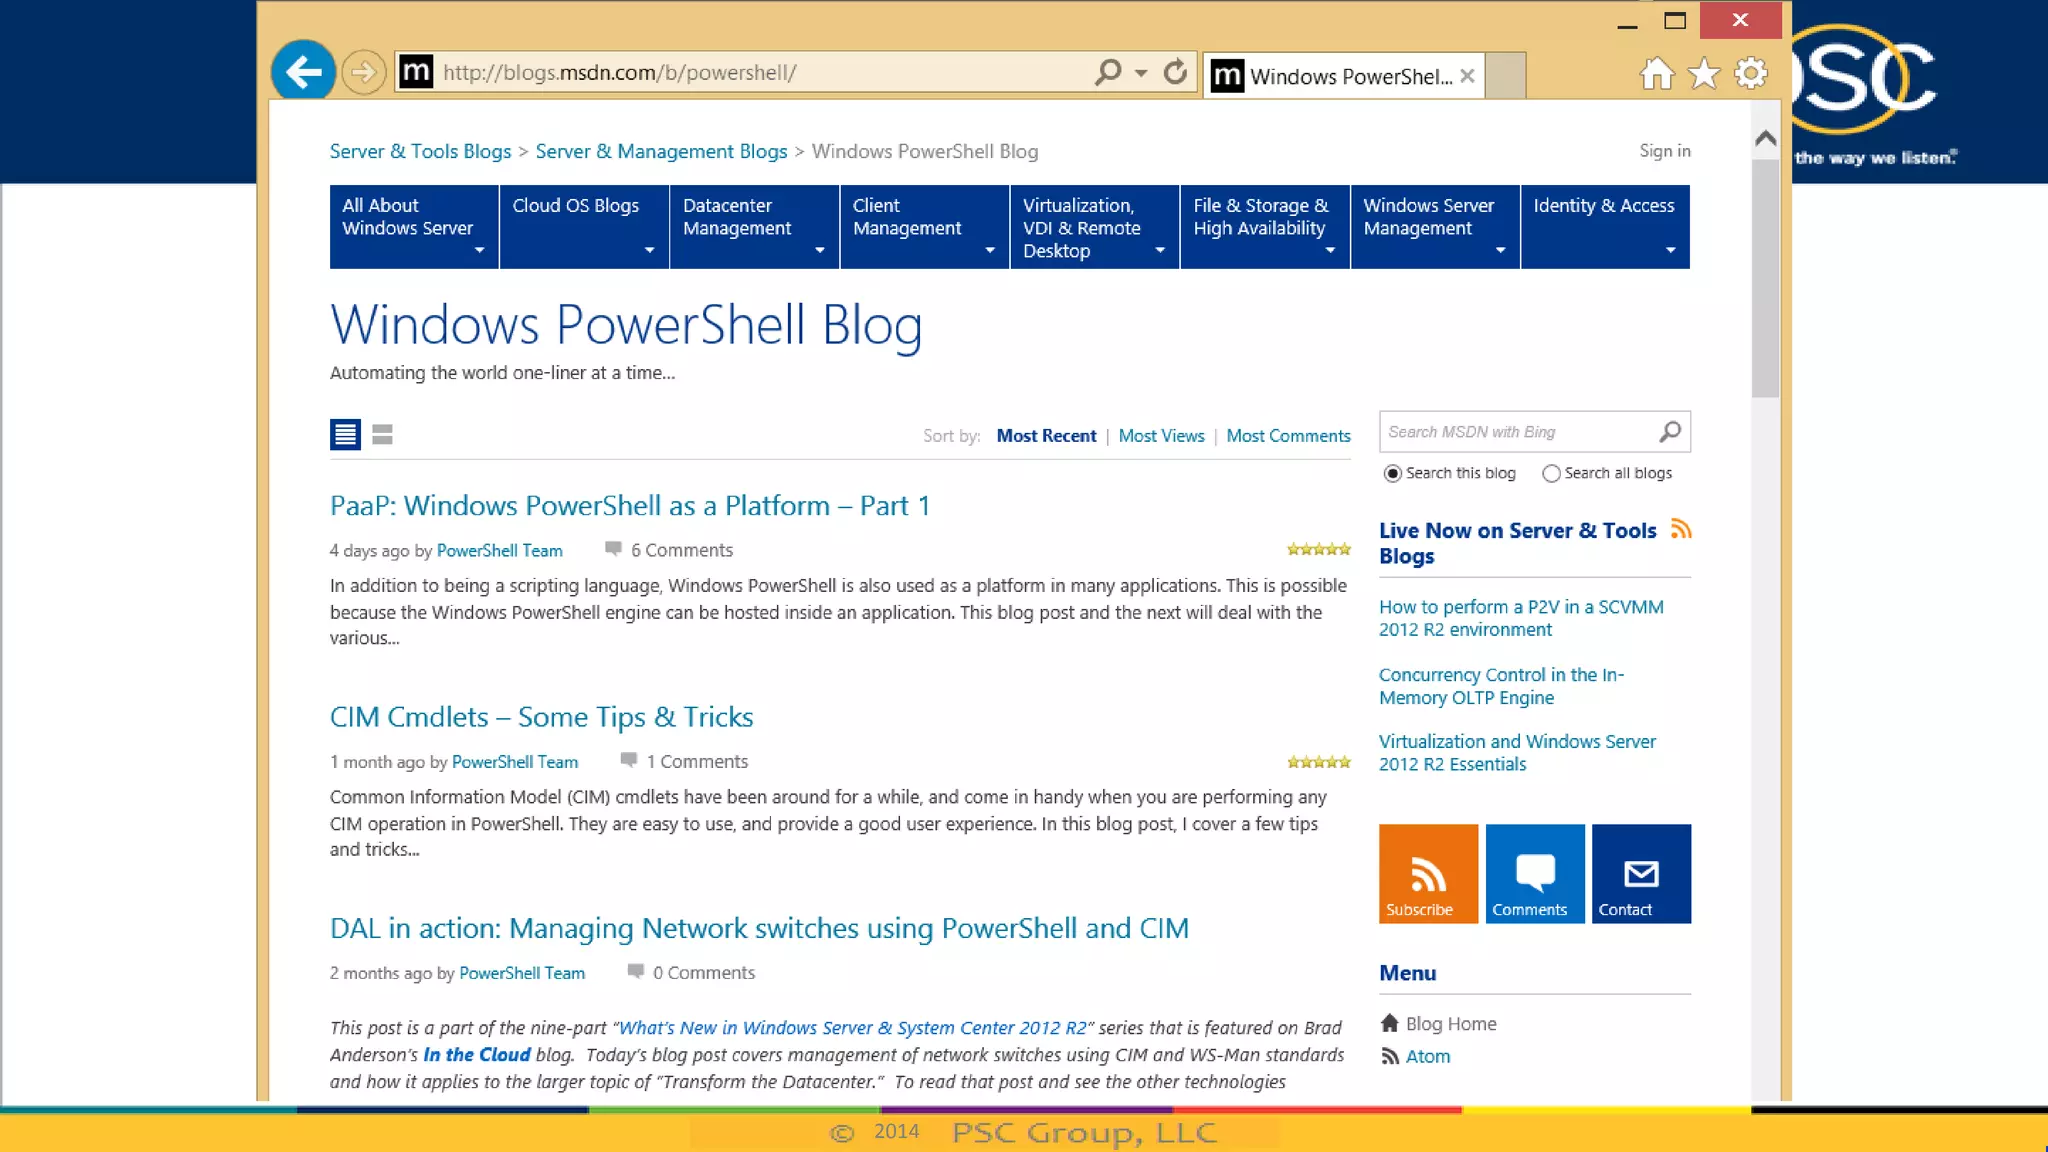Click the Contact envelope tile

[1641, 873]
